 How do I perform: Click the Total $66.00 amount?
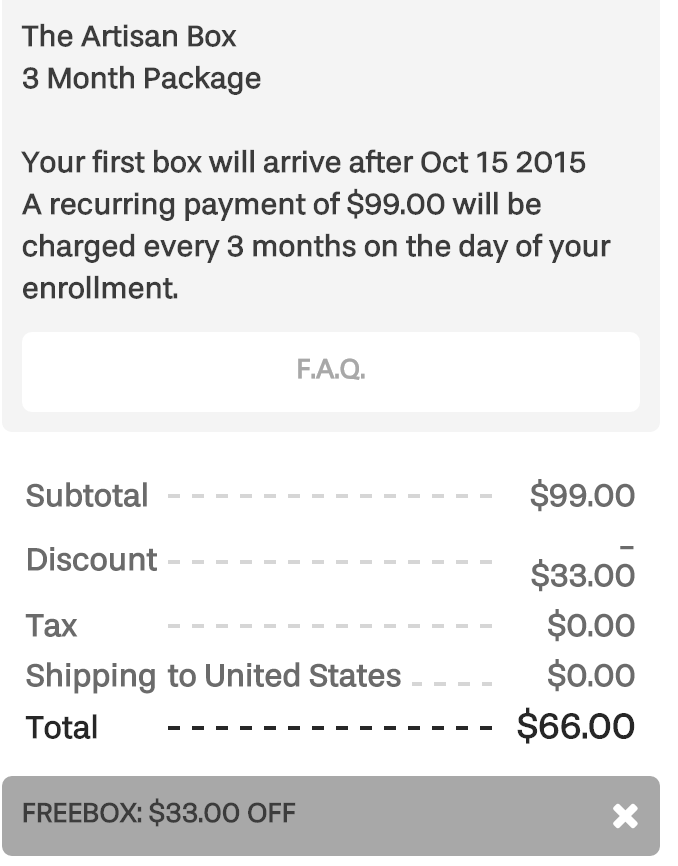[576, 726]
